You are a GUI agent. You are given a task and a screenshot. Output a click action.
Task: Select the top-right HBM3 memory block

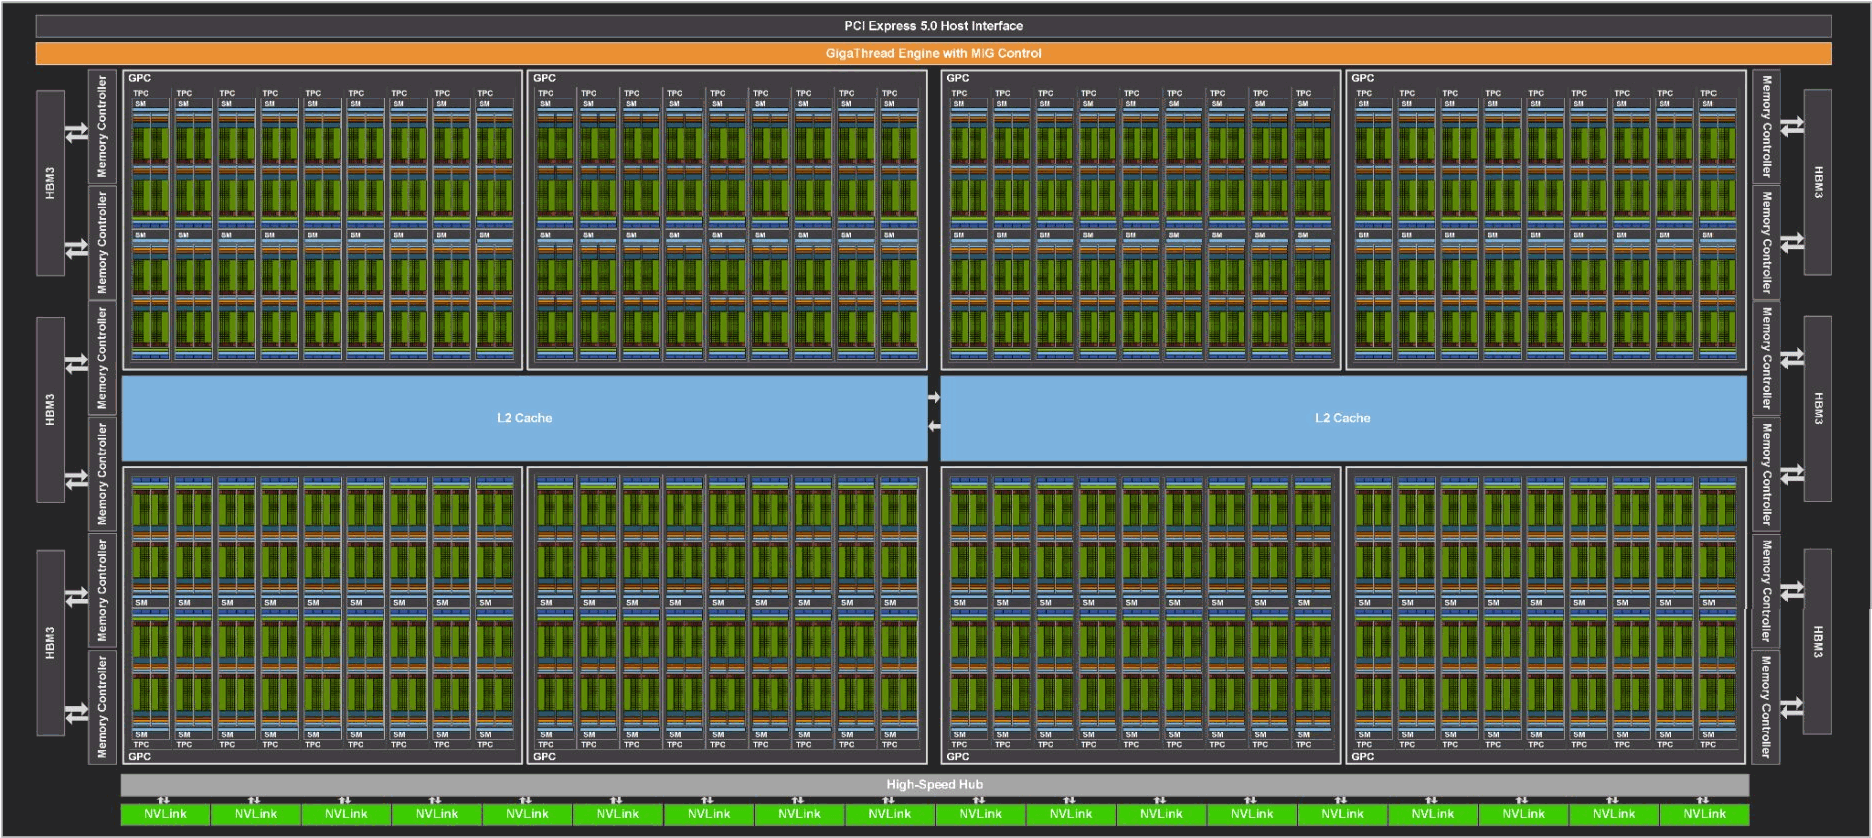1818,182
